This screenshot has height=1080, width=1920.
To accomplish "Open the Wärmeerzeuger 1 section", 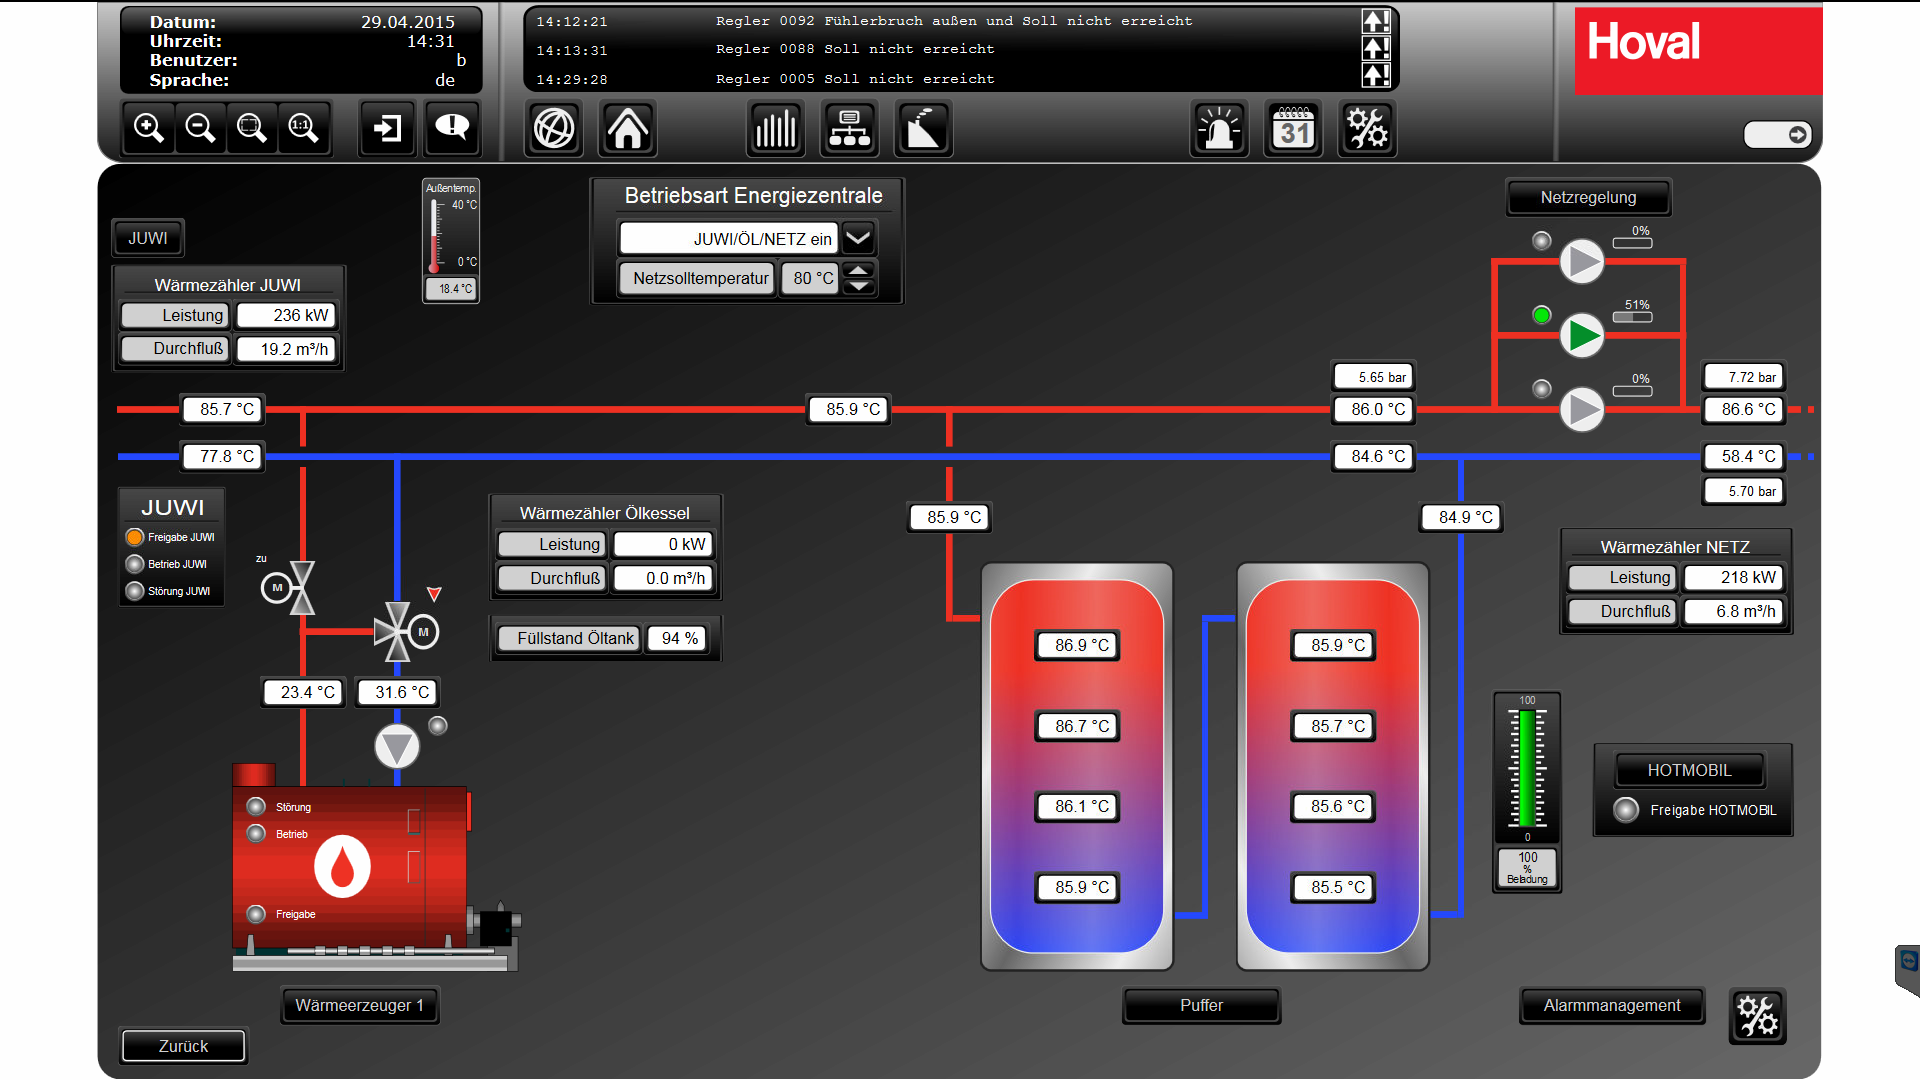I will tap(360, 1005).
